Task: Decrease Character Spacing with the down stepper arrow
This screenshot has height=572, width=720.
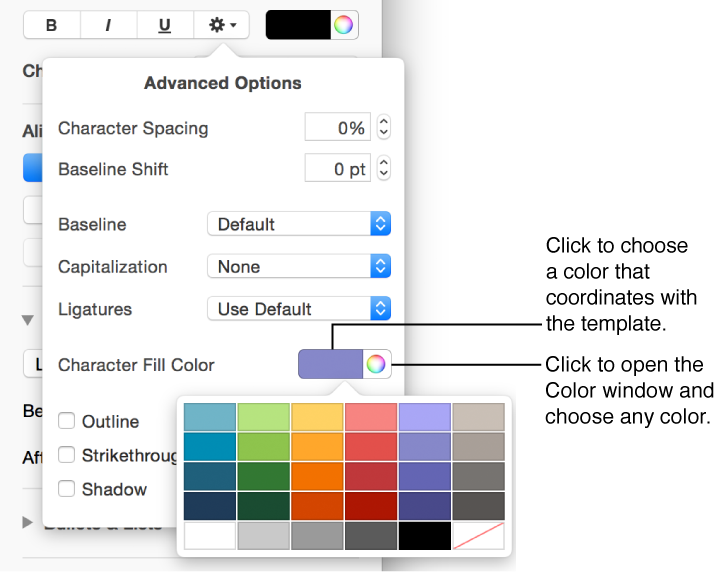Action: click(384, 133)
